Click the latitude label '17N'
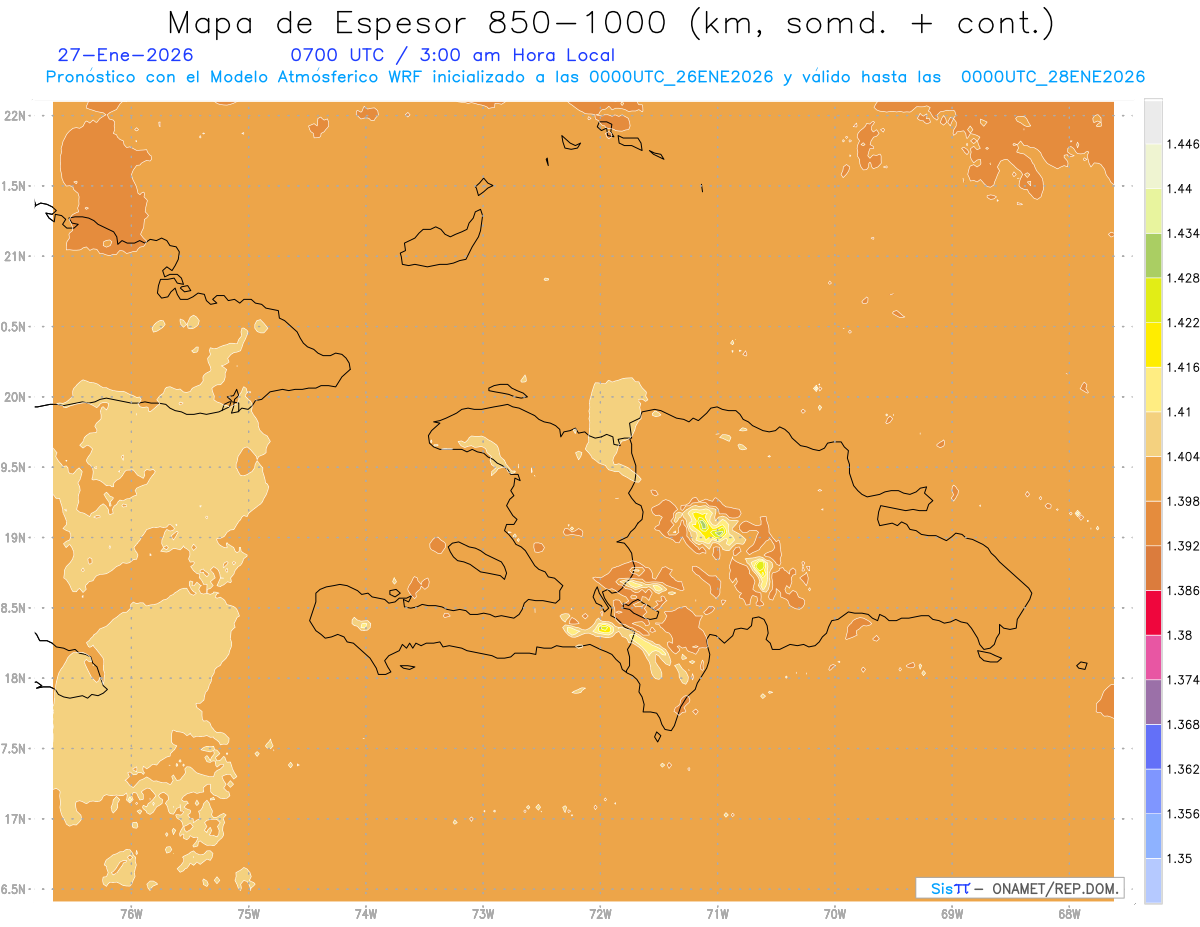The image size is (1200, 927). (x=16, y=819)
